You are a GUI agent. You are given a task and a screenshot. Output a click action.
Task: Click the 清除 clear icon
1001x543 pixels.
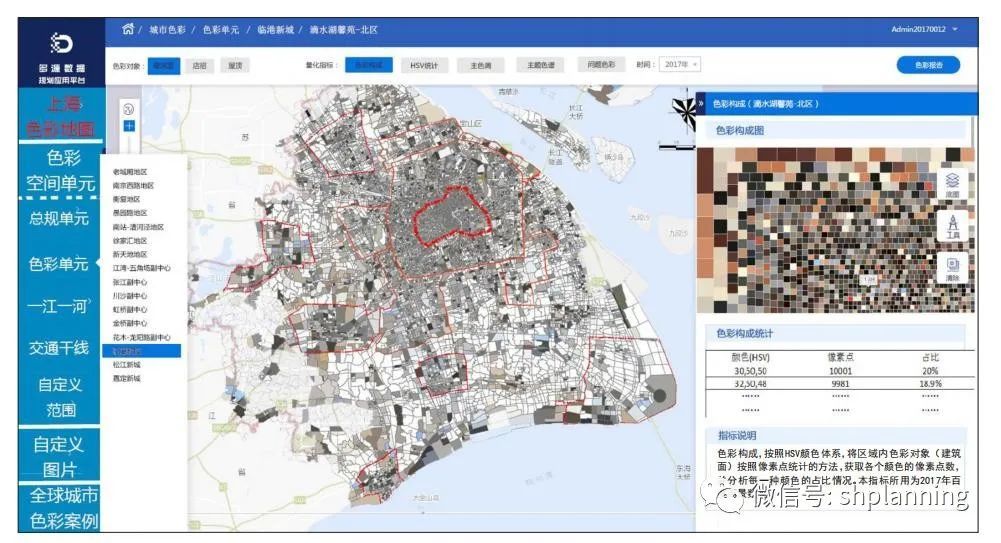pos(952,269)
